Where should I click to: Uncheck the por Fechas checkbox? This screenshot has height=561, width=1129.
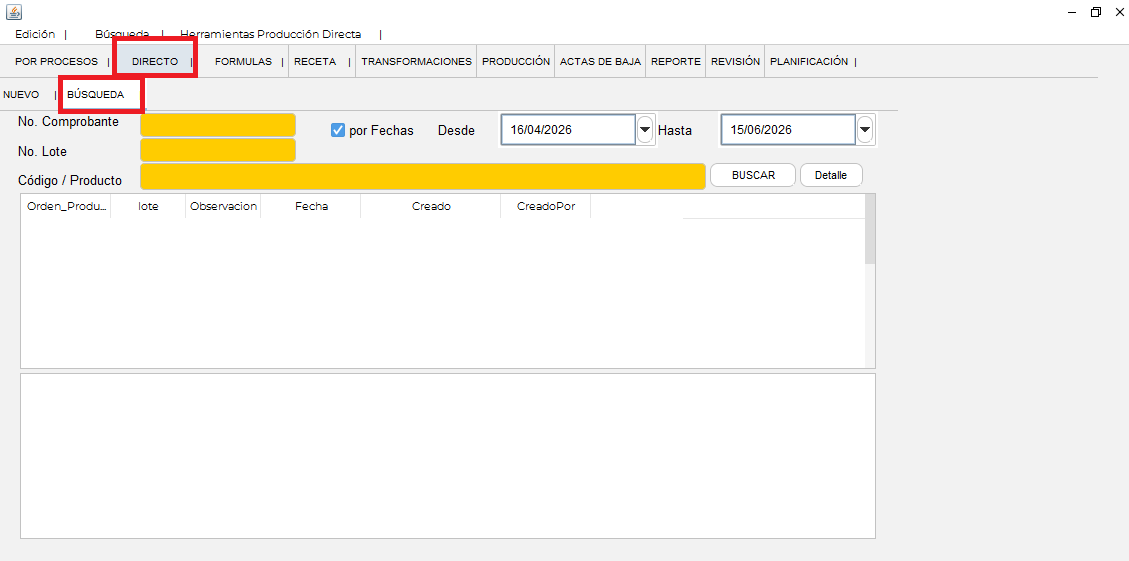click(x=338, y=130)
